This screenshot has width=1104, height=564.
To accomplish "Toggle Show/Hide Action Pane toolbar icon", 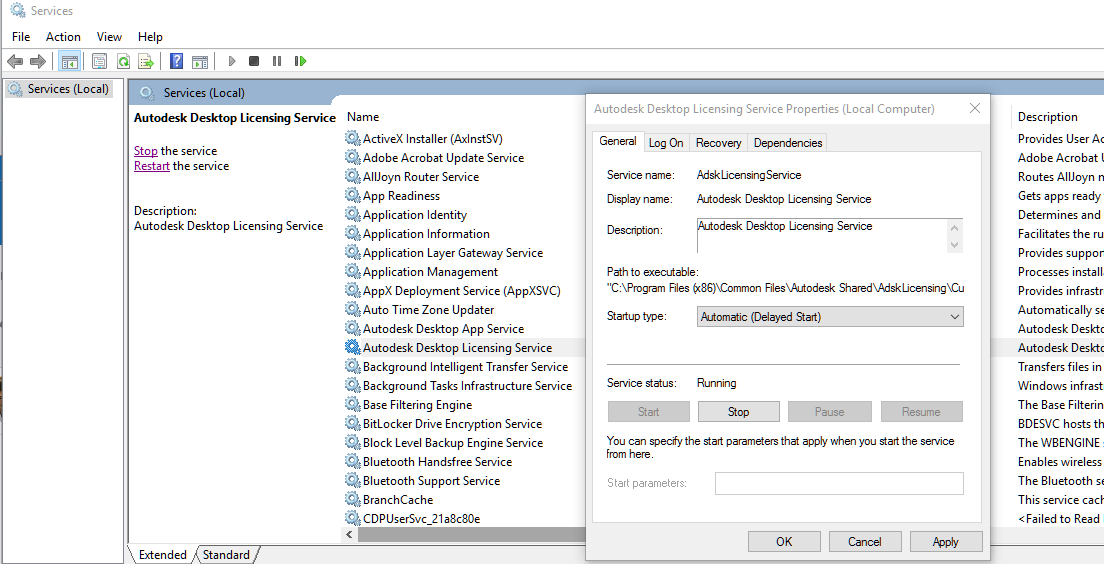I will click(x=200, y=61).
